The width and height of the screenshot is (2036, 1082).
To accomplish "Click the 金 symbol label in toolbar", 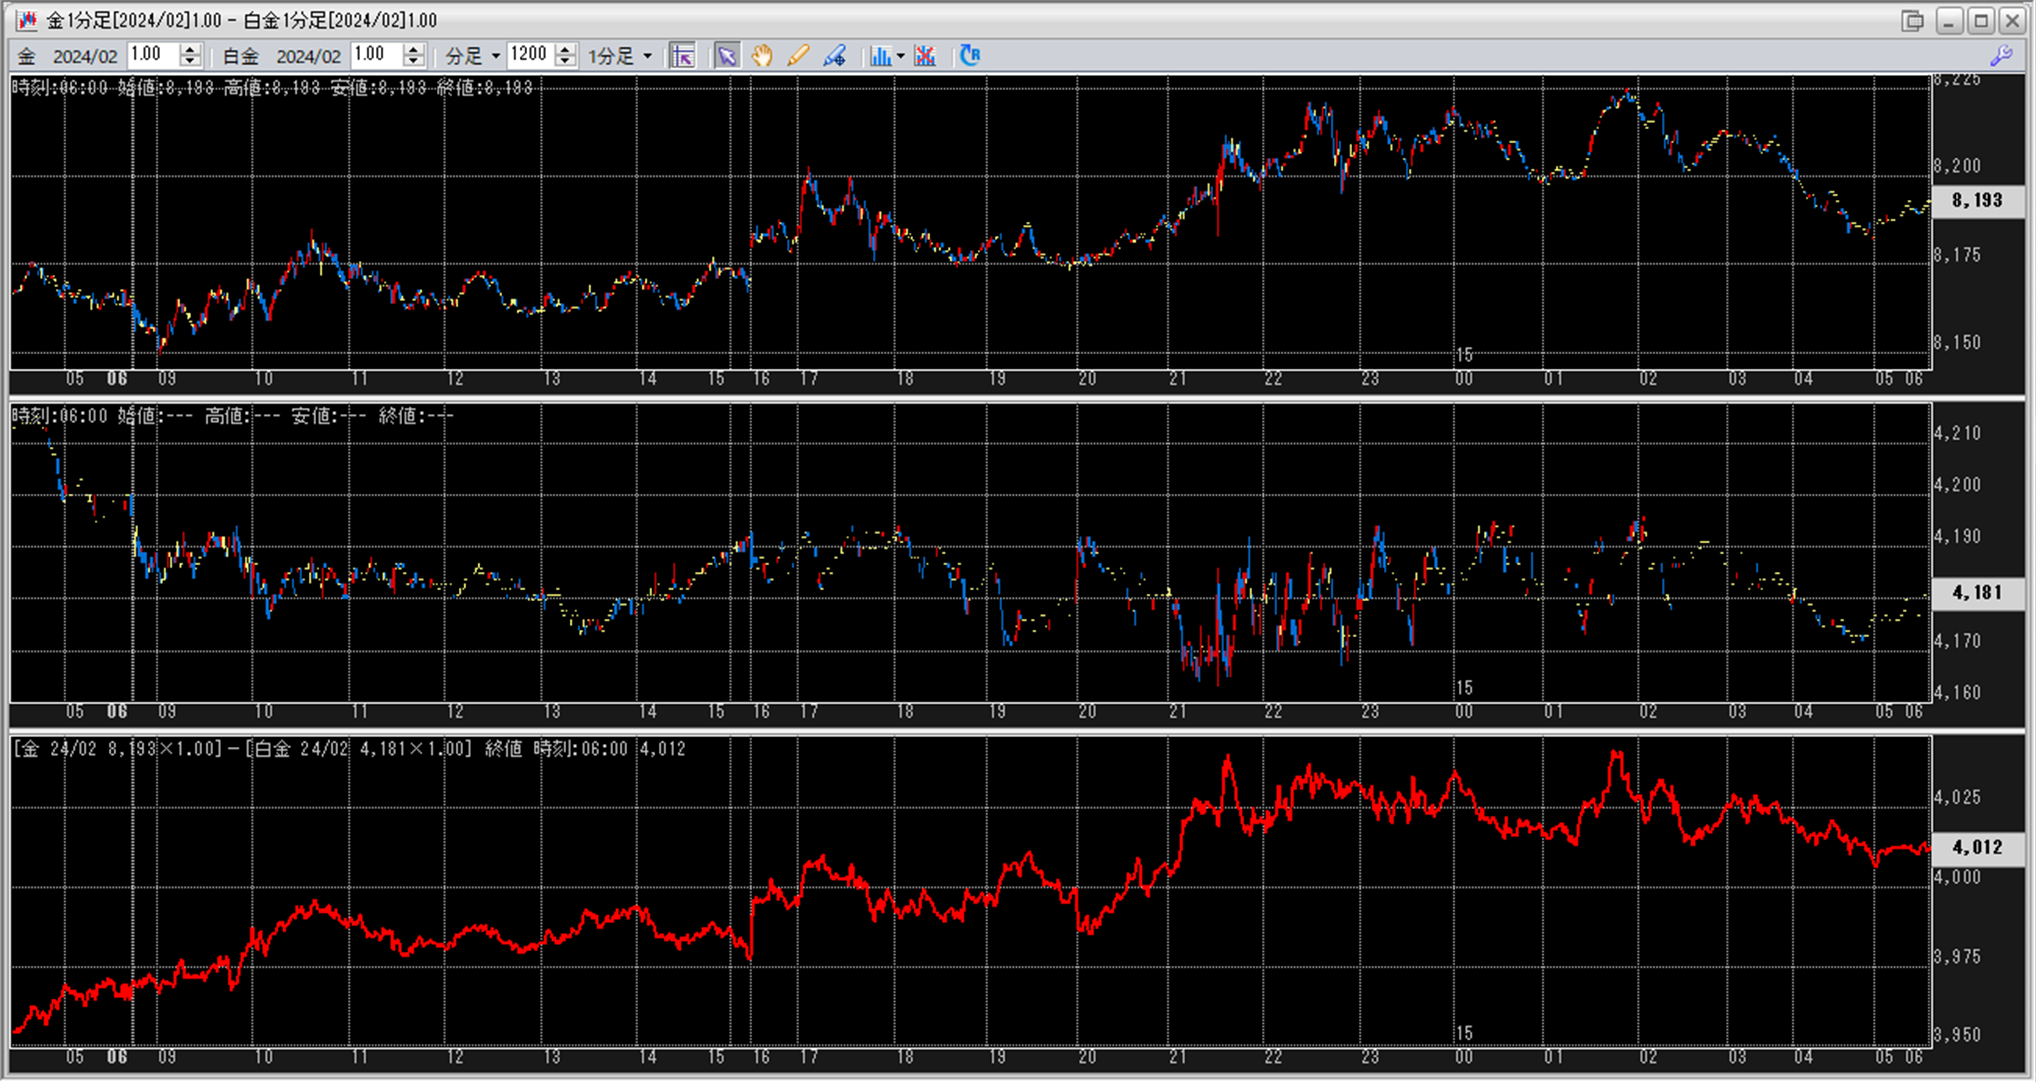I will [x=27, y=56].
